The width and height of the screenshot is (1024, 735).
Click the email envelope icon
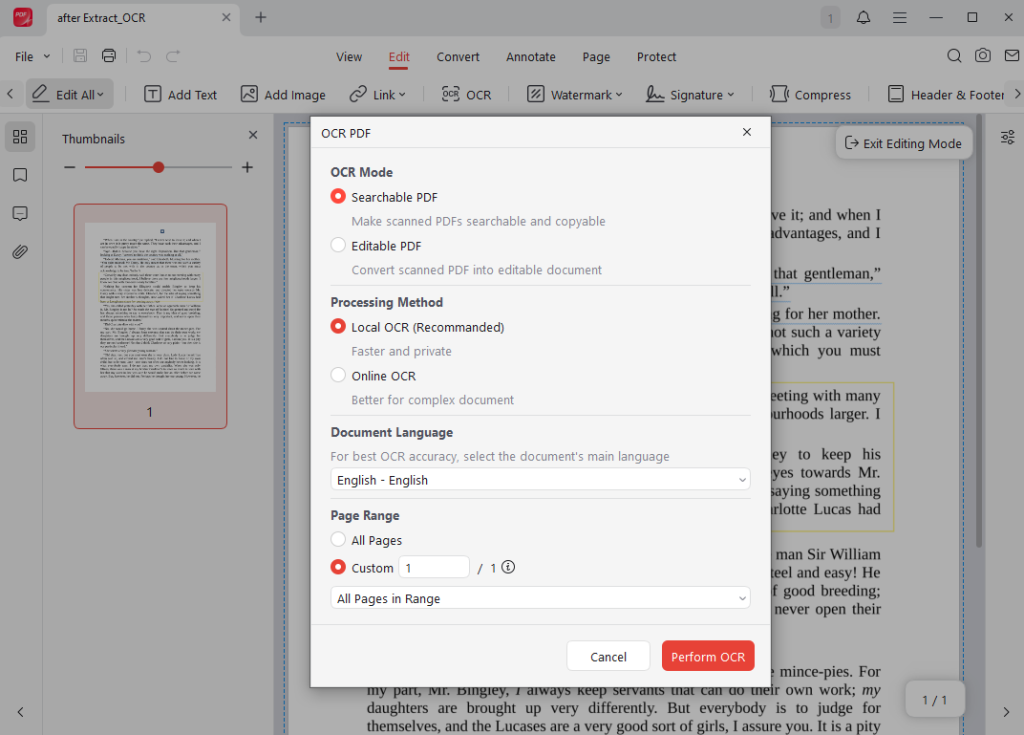[1012, 56]
